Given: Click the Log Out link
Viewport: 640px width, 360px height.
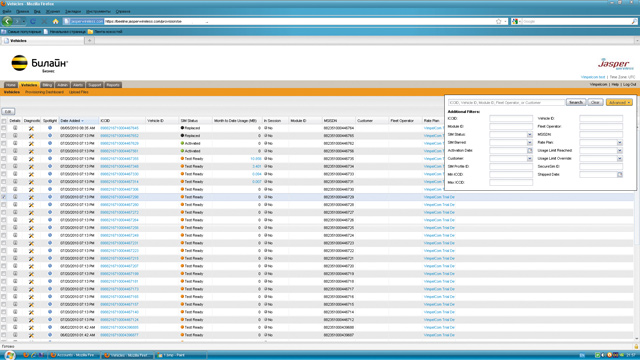Looking at the screenshot, I should (x=629, y=84).
